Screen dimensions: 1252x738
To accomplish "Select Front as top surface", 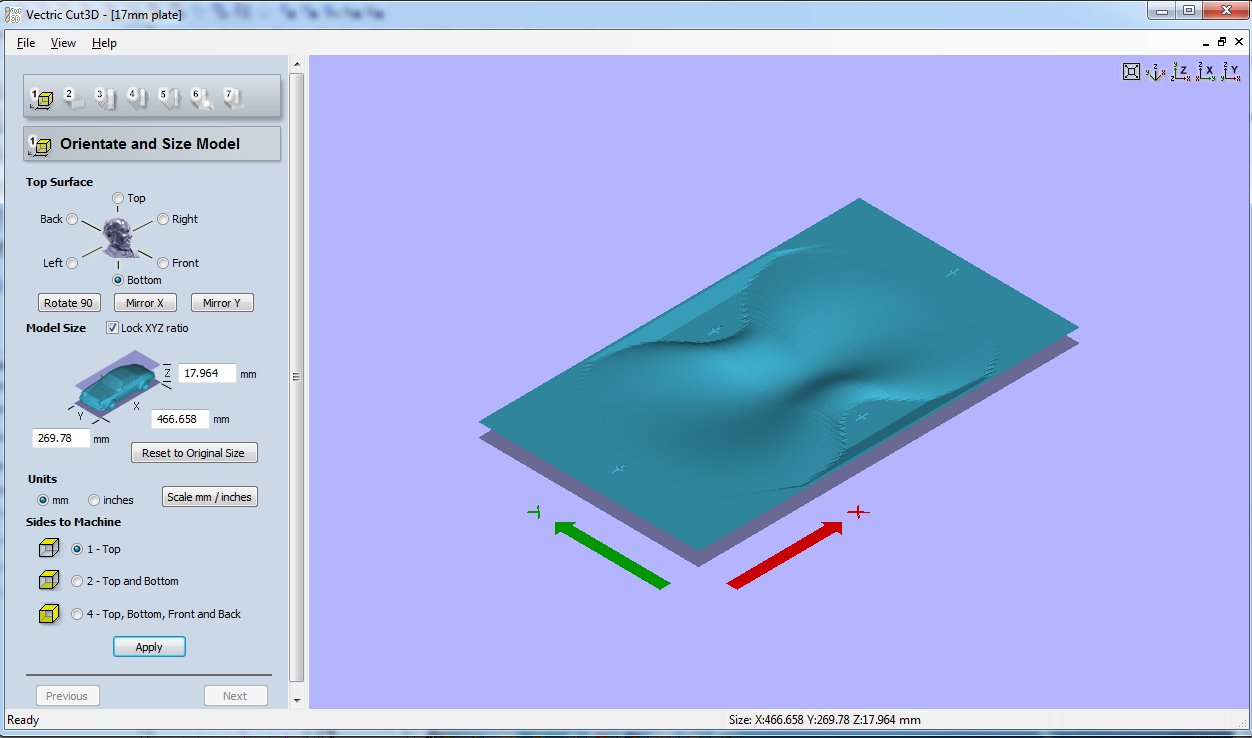I will click(x=163, y=263).
